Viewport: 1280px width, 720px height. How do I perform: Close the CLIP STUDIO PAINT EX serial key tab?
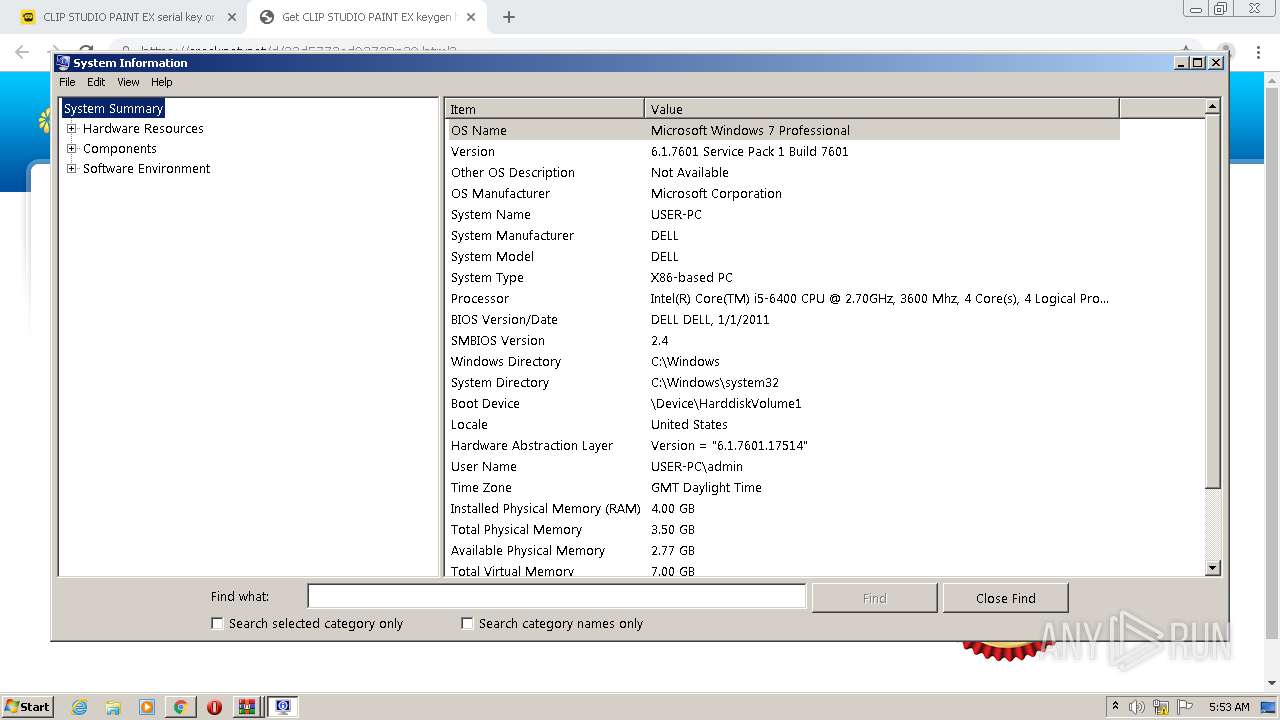click(x=231, y=17)
